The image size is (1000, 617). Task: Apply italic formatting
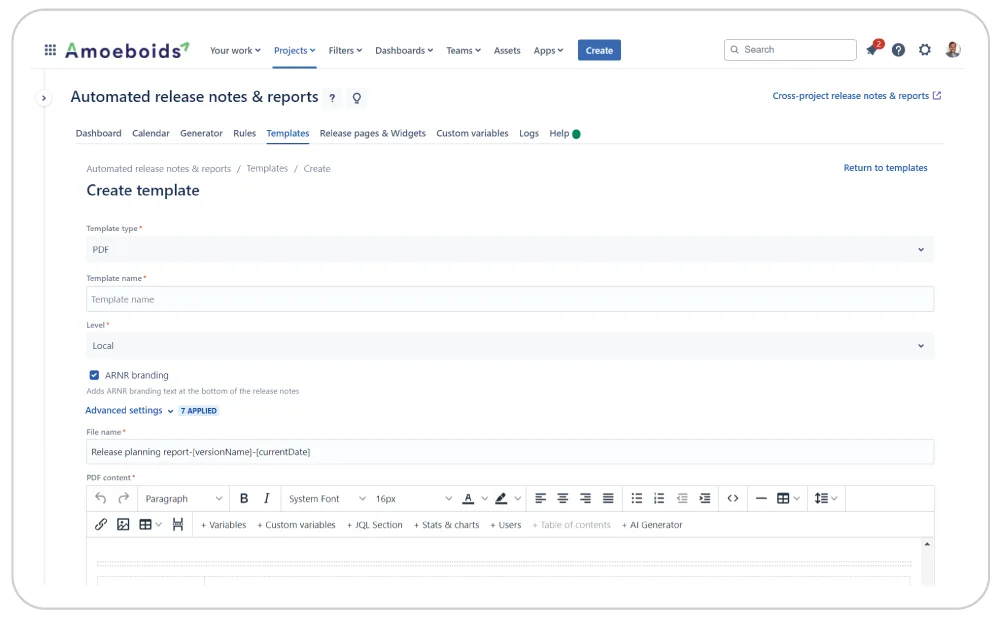[x=265, y=498]
